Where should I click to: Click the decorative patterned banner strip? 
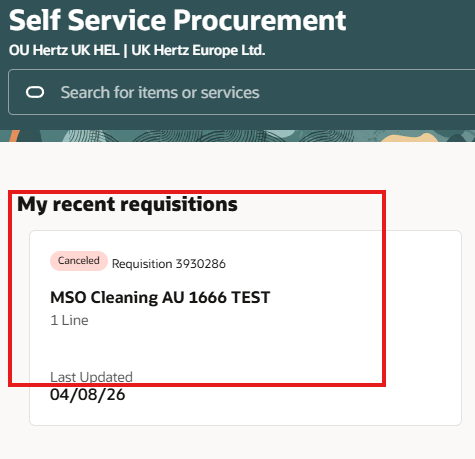[237, 136]
